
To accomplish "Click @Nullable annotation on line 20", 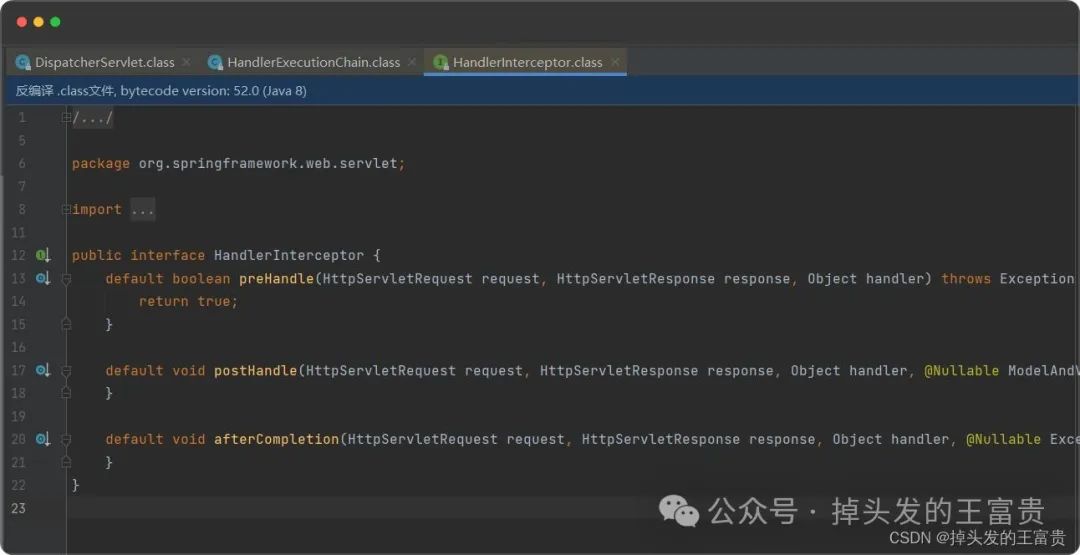I will [x=1004, y=439].
